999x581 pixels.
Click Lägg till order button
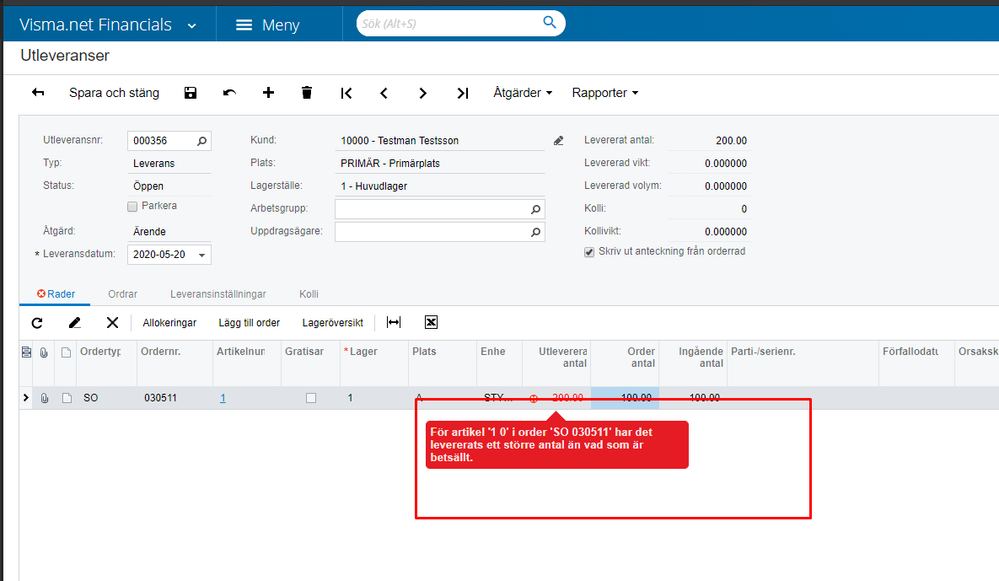(x=249, y=323)
